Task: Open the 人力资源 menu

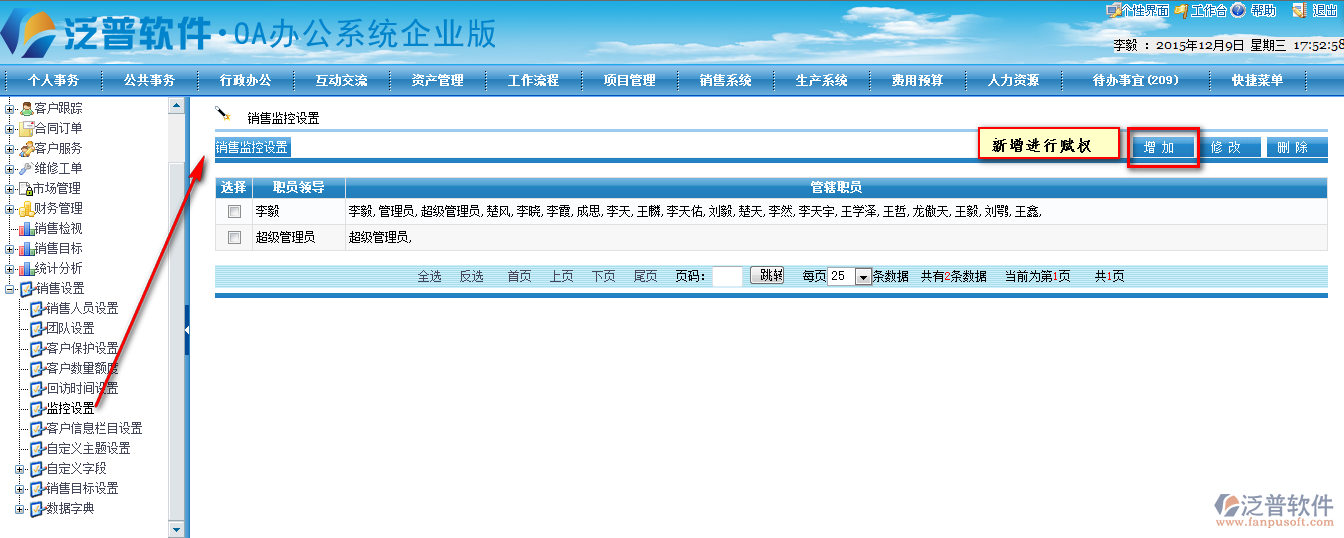Action: tap(1013, 80)
